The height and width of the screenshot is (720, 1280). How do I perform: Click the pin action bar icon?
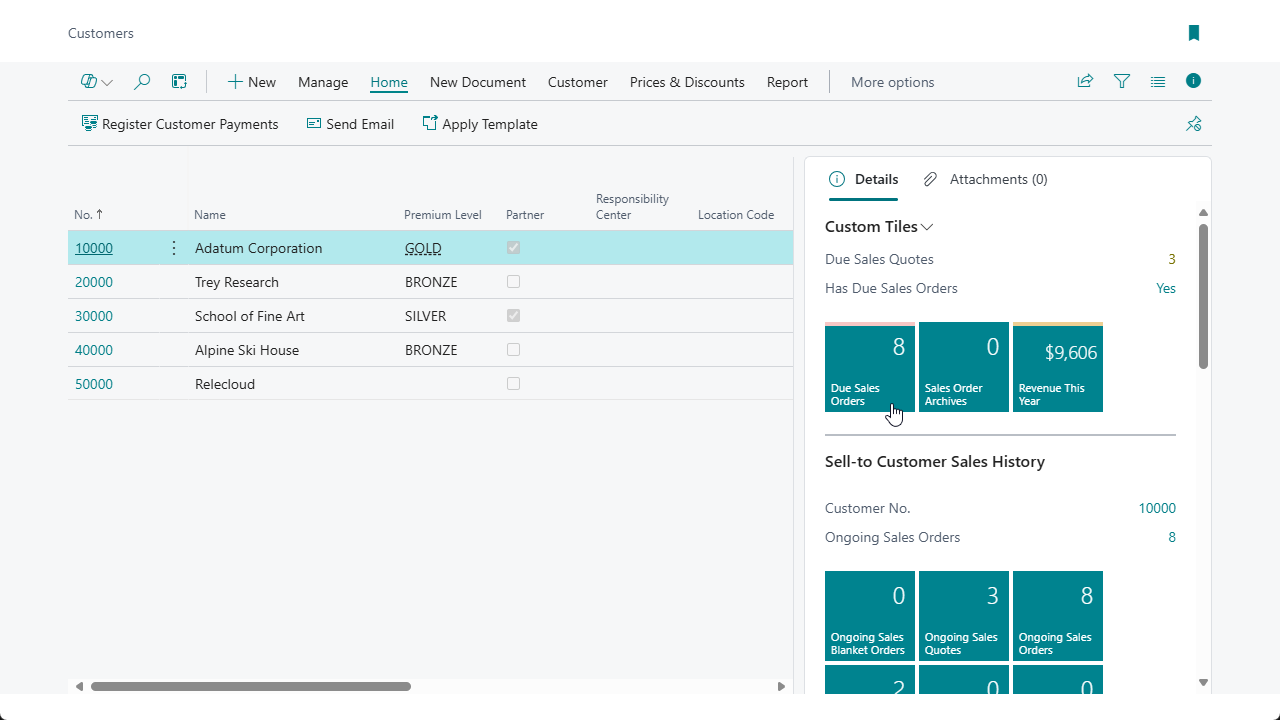point(1193,124)
